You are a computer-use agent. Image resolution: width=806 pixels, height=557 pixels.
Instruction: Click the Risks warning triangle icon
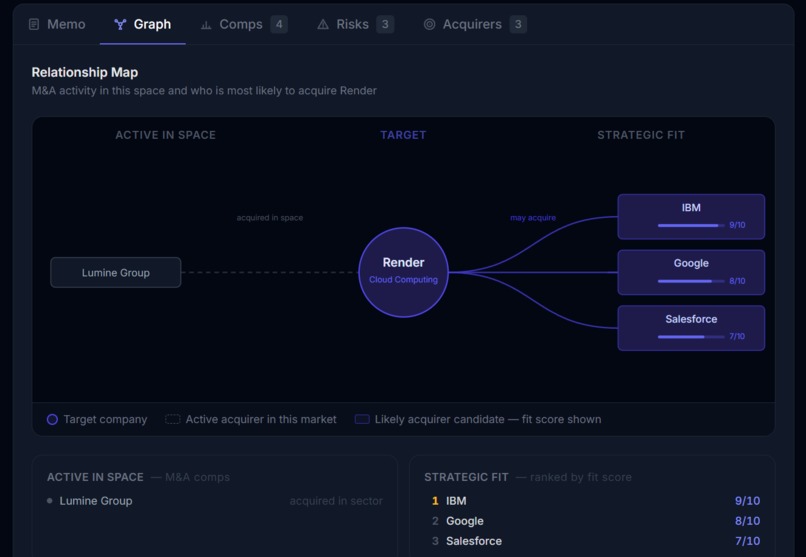tap(323, 24)
